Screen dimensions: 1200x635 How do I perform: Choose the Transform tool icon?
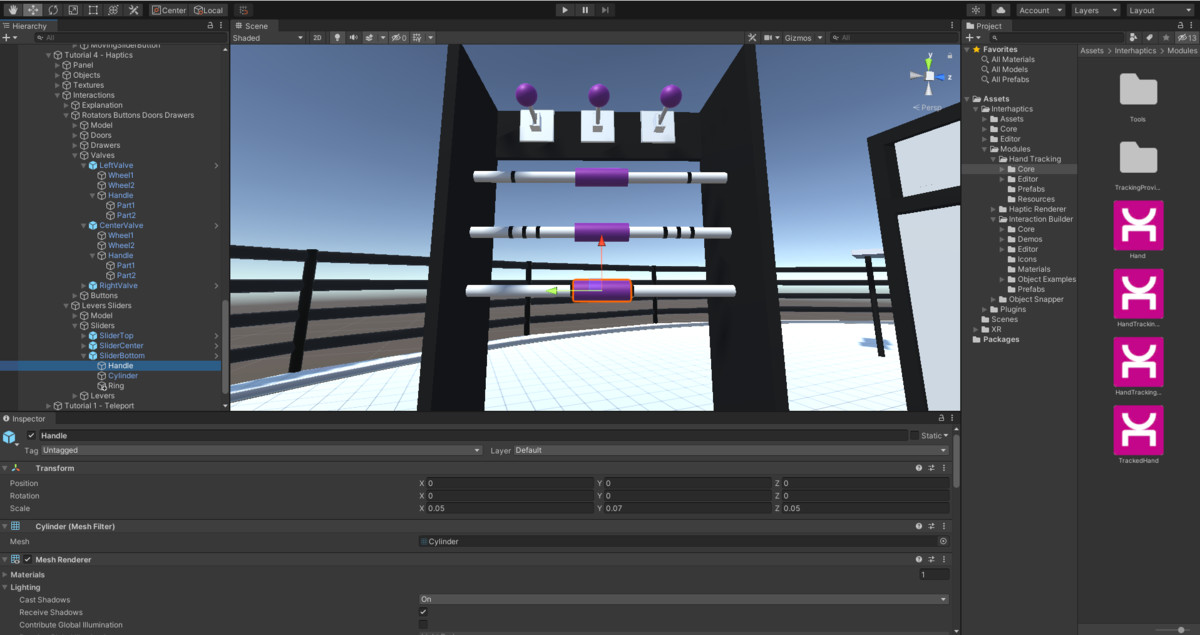(113, 9)
